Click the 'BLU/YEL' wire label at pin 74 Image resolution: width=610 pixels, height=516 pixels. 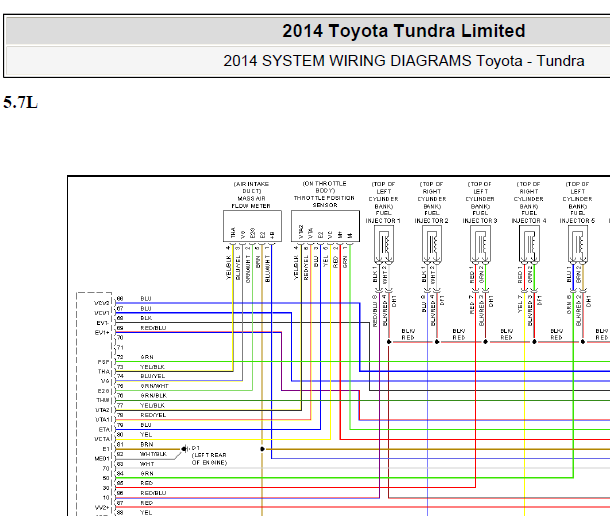(x=152, y=376)
